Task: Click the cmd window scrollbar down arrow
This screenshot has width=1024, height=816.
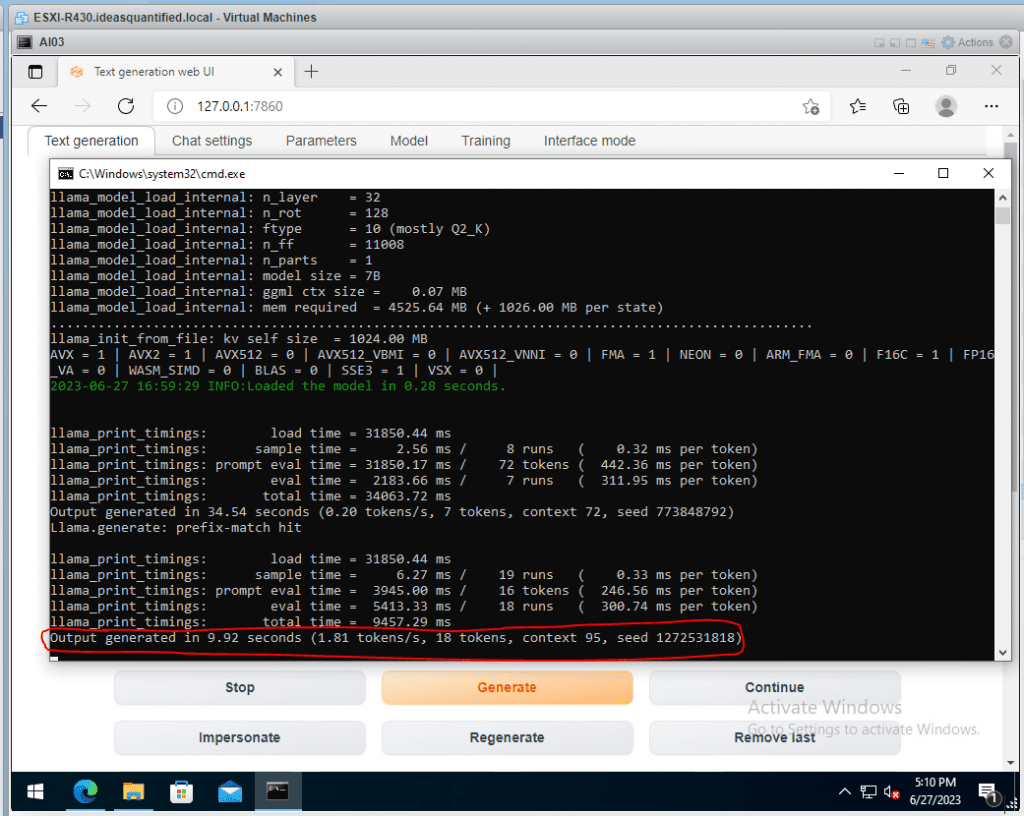Action: [x=1003, y=652]
